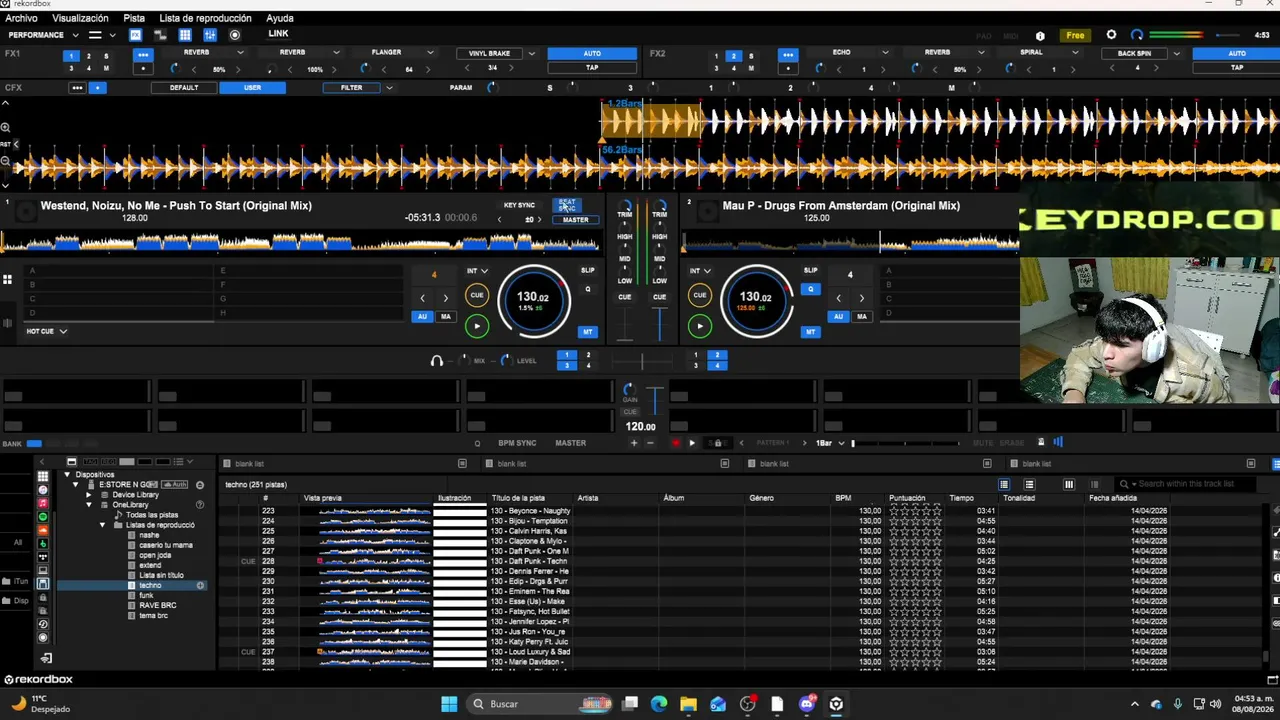Toggle the 2-deck layout icon
The width and height of the screenshot is (1280, 720).
click(x=95, y=35)
